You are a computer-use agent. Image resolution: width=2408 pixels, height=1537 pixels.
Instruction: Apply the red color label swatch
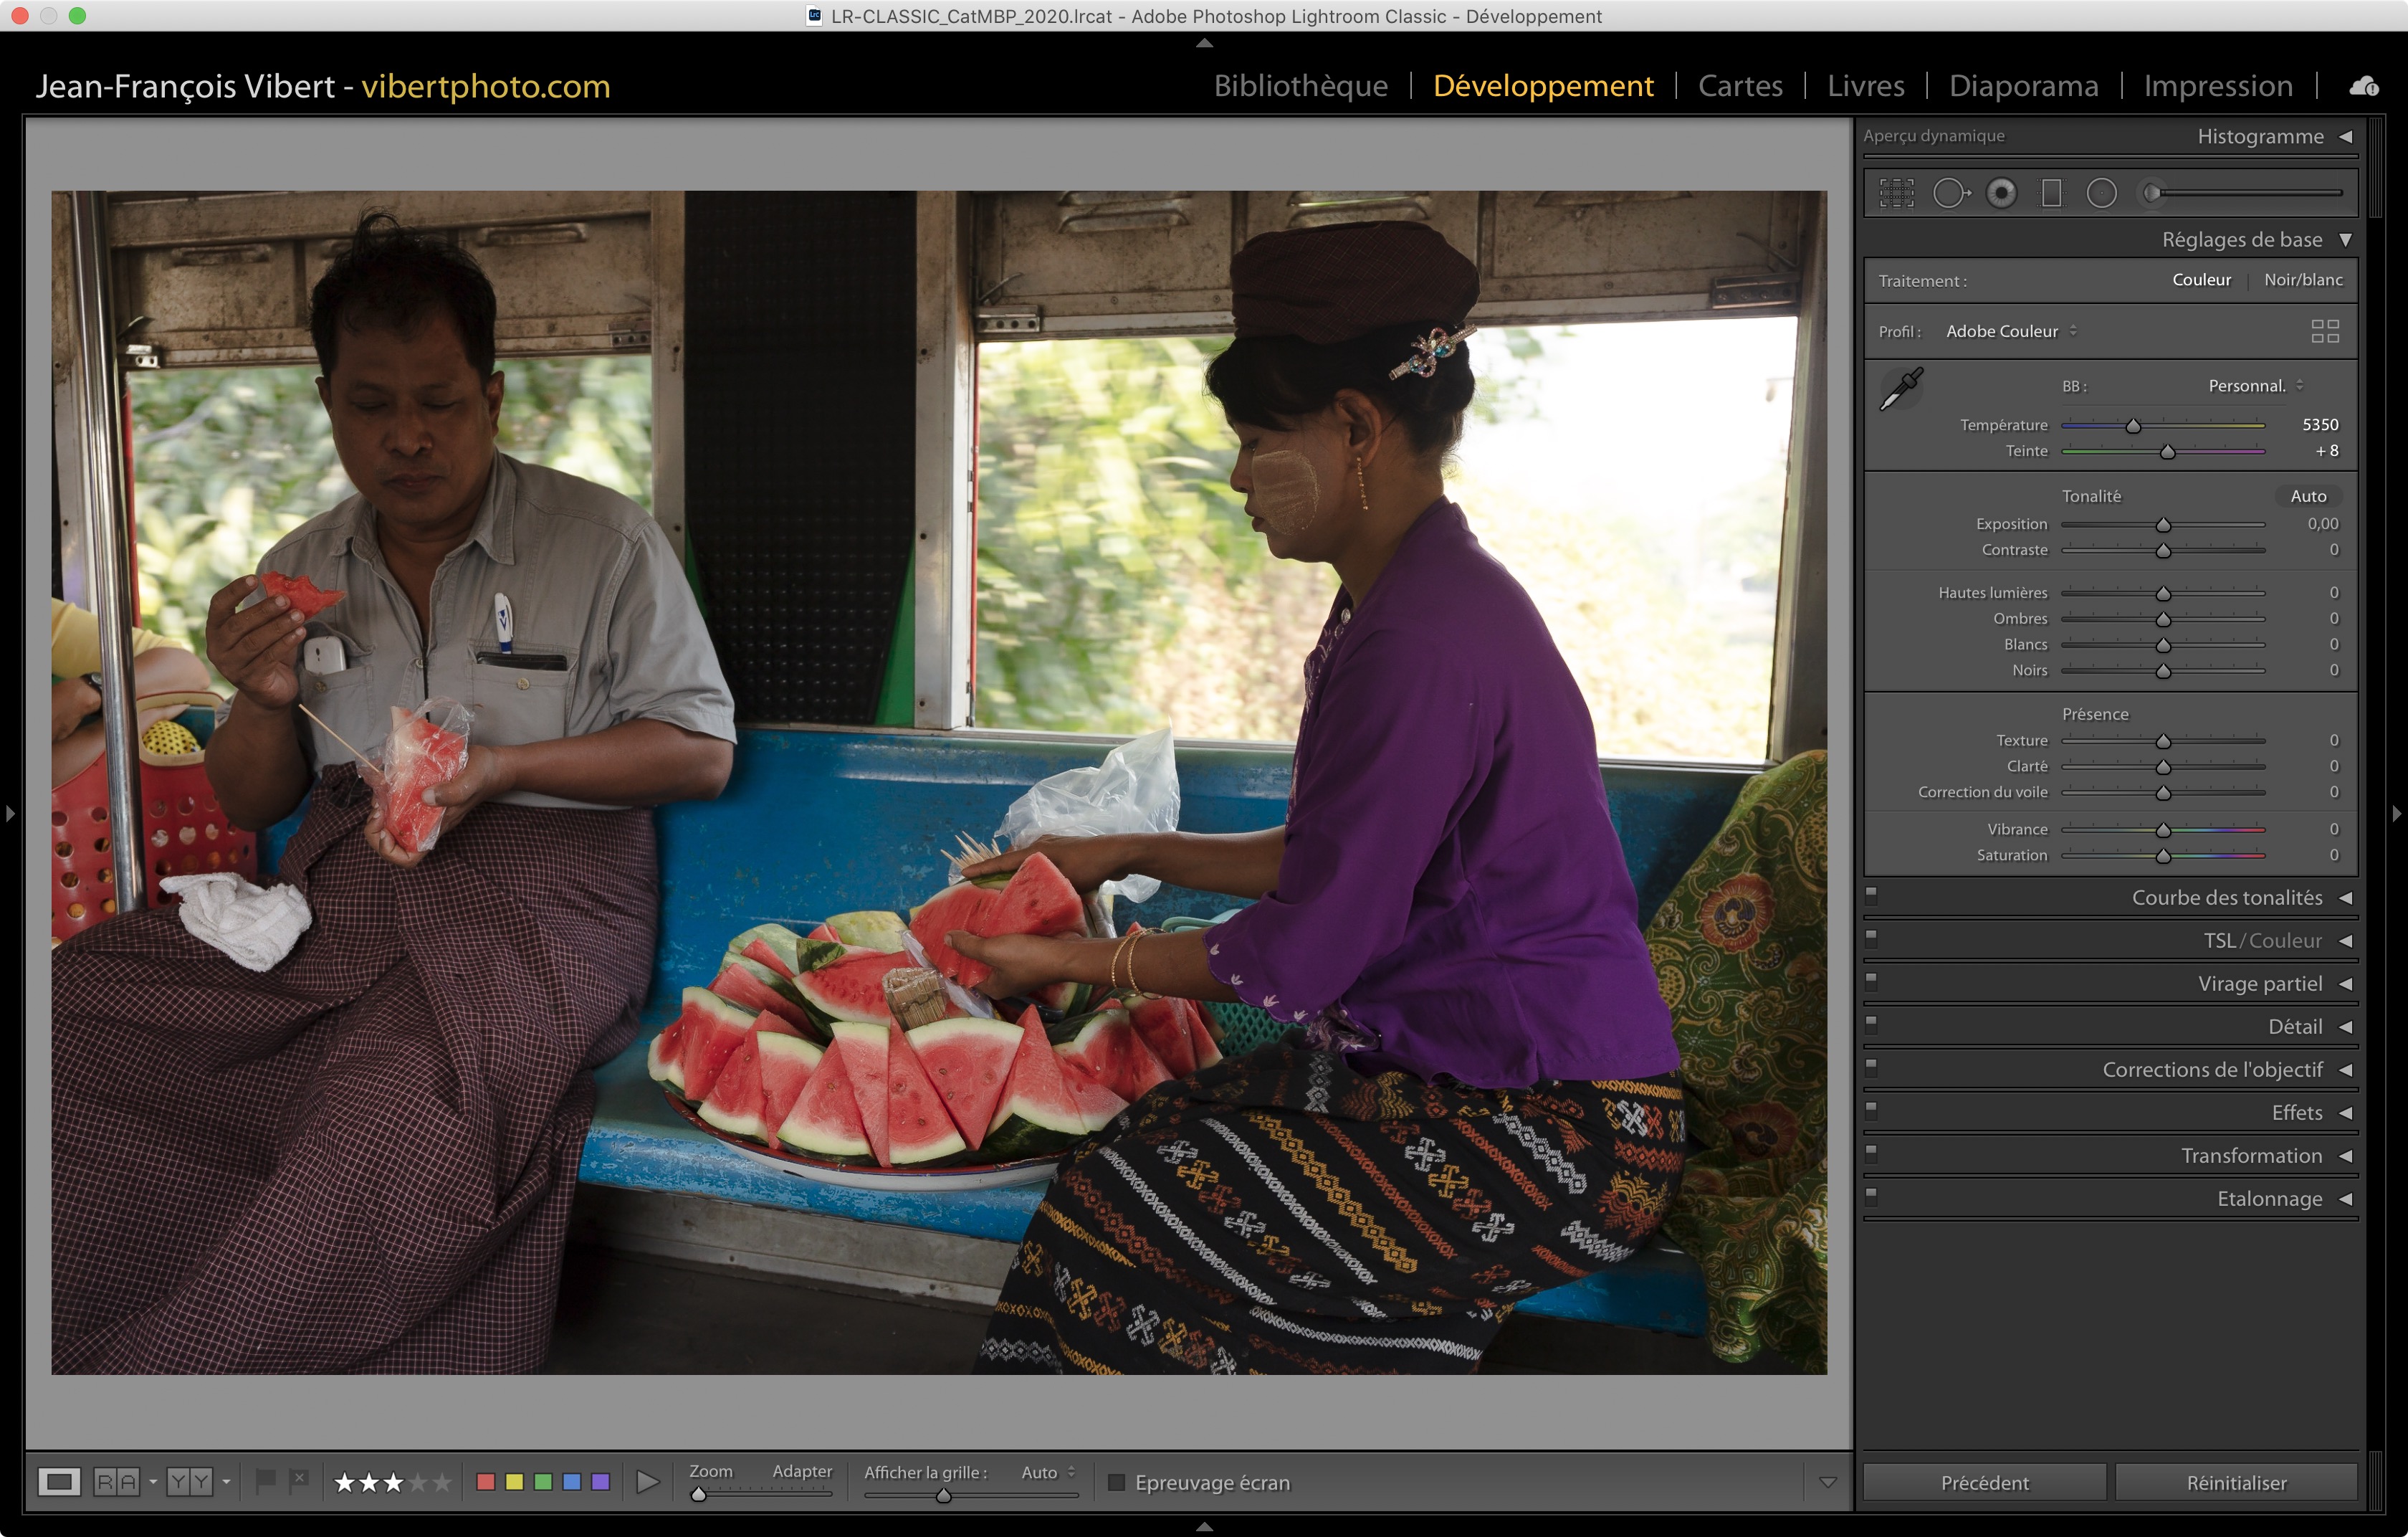[x=486, y=1482]
